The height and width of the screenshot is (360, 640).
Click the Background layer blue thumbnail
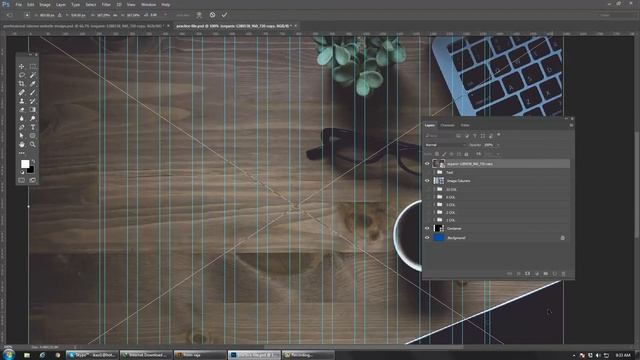[x=438, y=238]
